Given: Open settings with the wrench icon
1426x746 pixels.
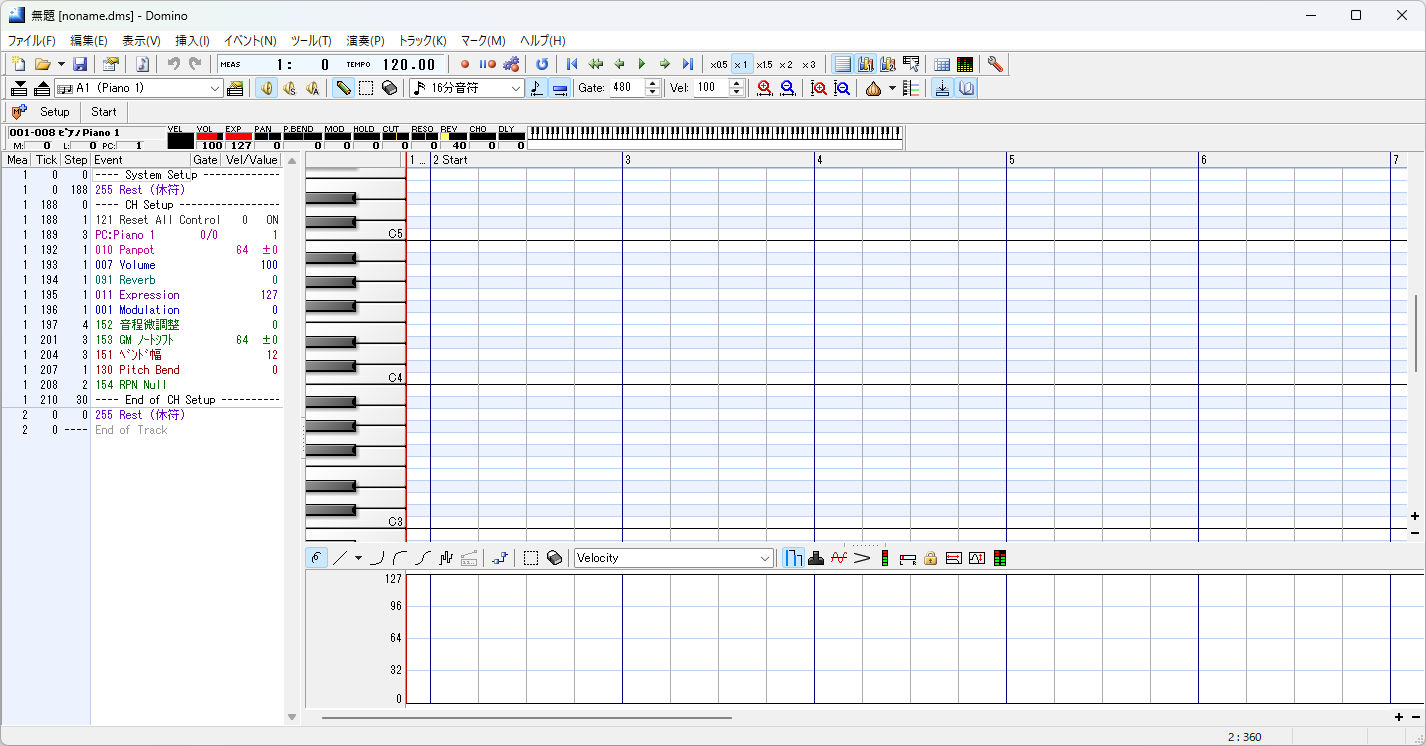Looking at the screenshot, I should 994,64.
